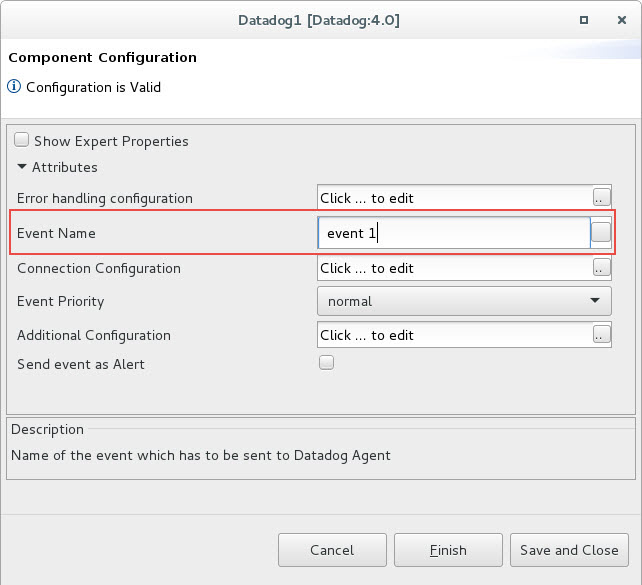This screenshot has width=642, height=585.
Task: Toggle Send event as Alert checkbox
Action: tap(326, 363)
